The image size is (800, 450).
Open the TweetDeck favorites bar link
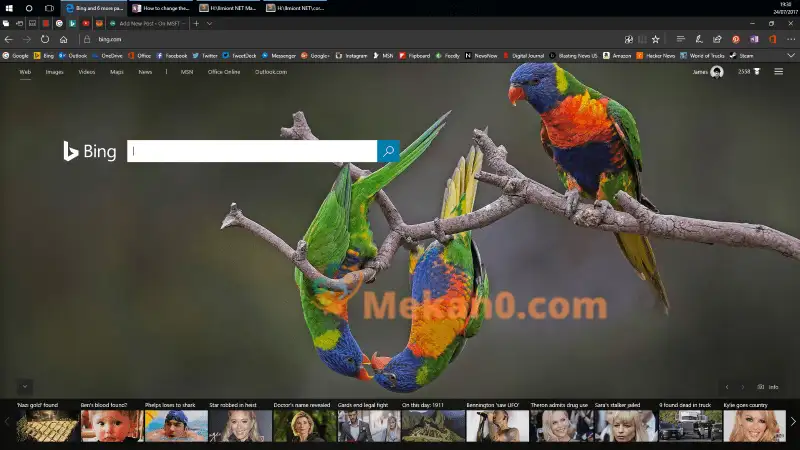(239, 56)
